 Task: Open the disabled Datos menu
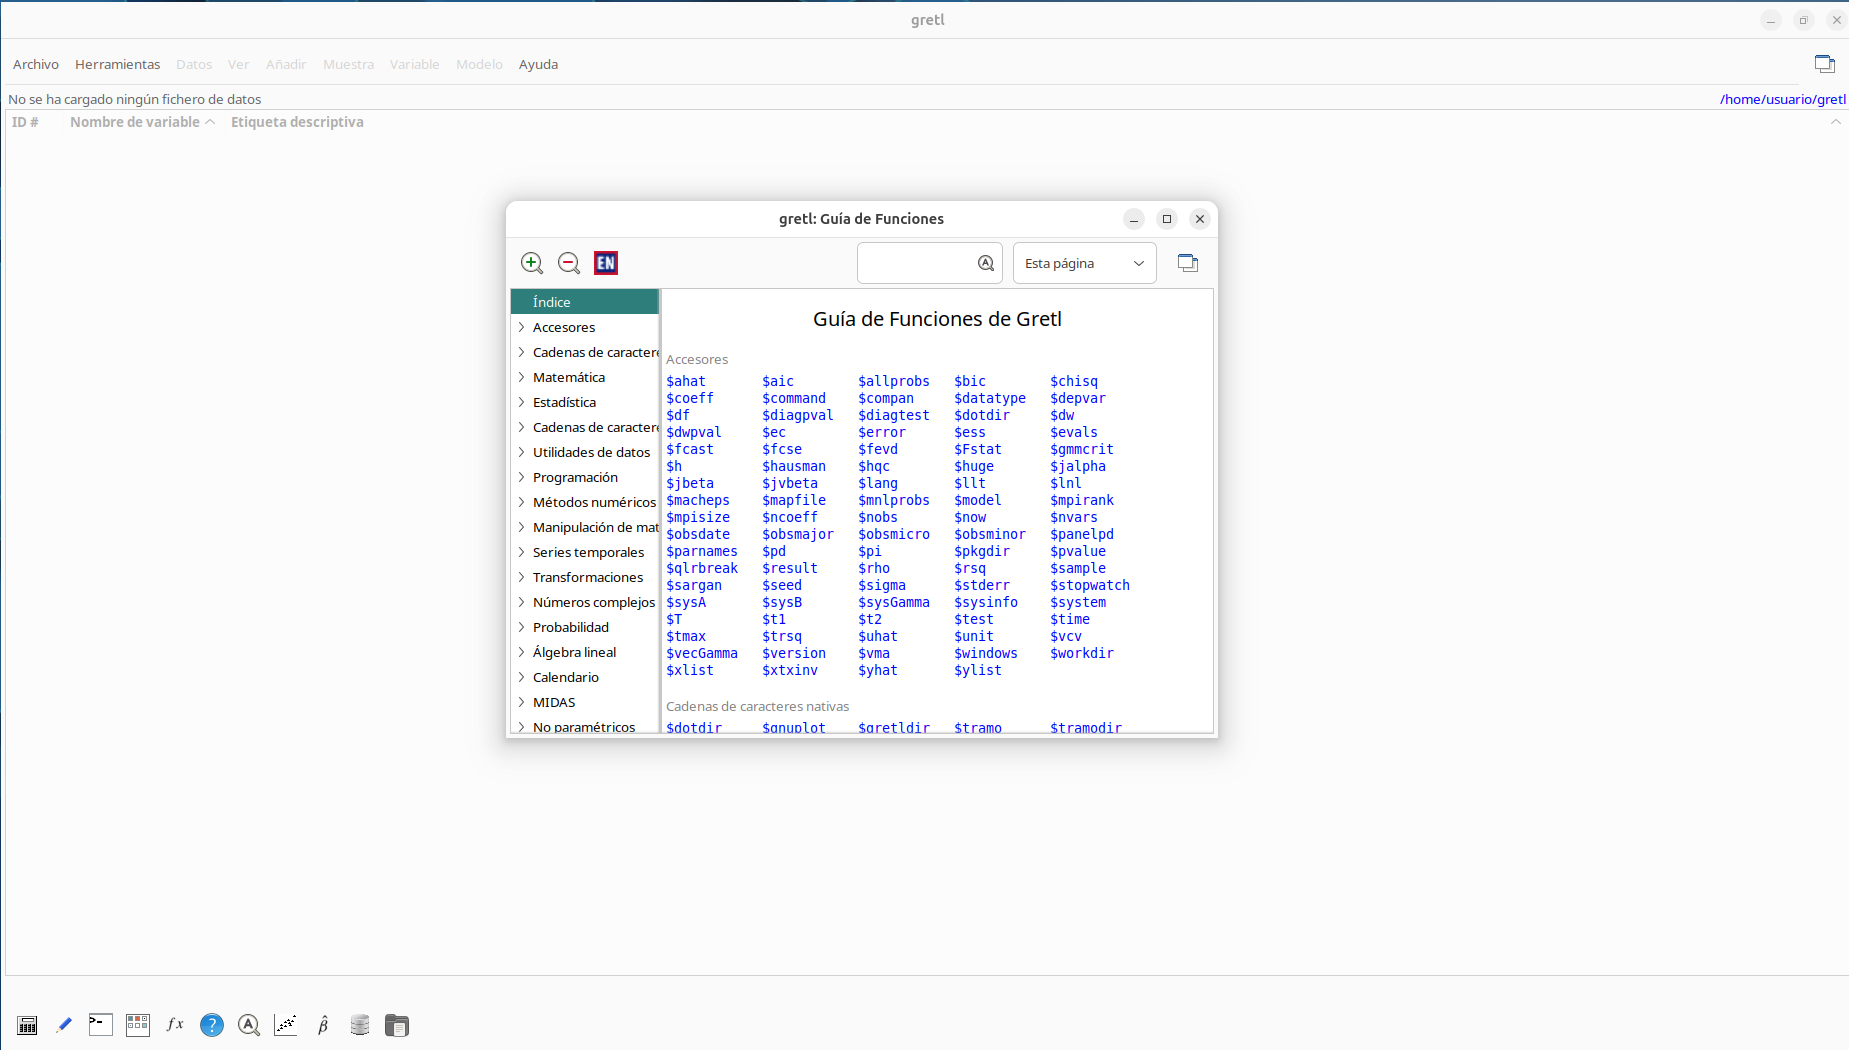pos(194,64)
